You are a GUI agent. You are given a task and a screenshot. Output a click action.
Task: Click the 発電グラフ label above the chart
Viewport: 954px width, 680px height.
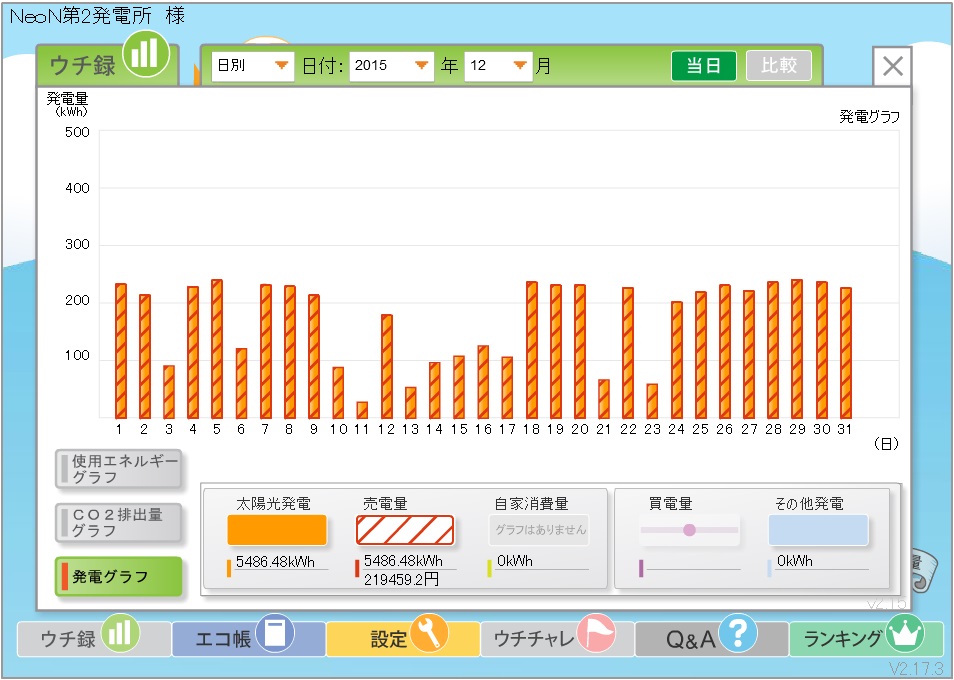tap(869, 117)
